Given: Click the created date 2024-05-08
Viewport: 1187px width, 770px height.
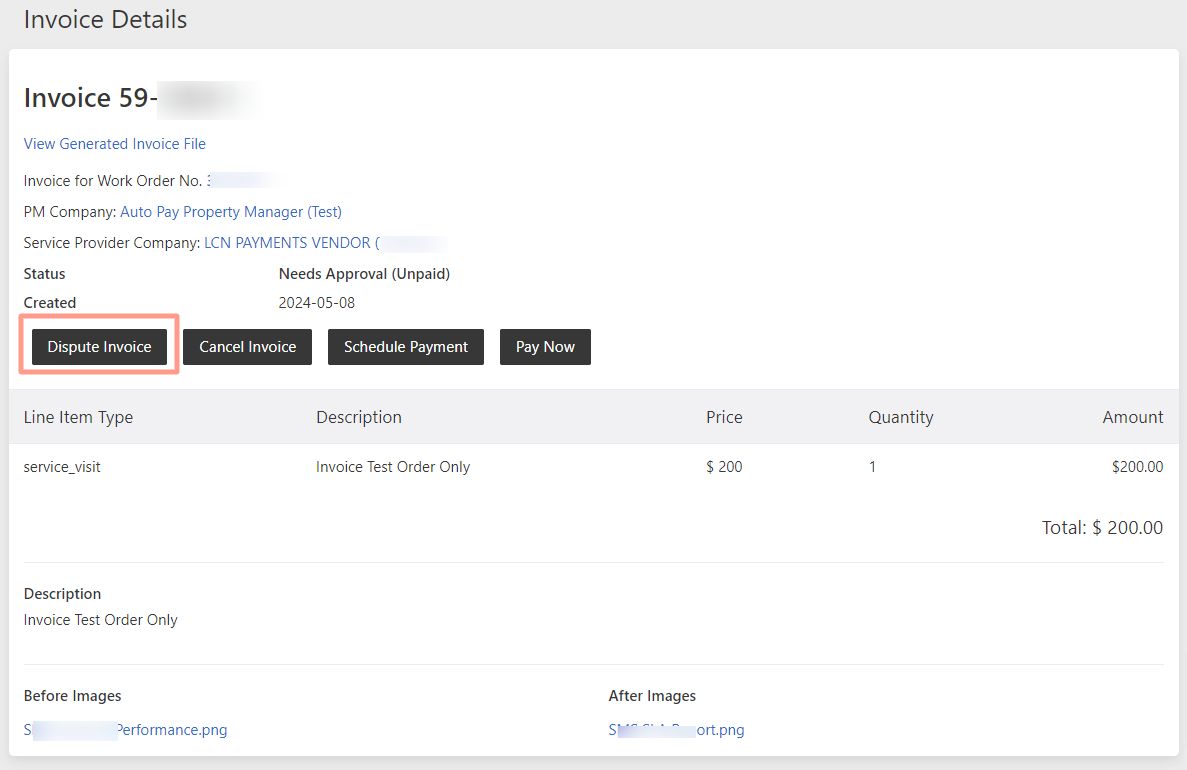Looking at the screenshot, I should pos(316,303).
